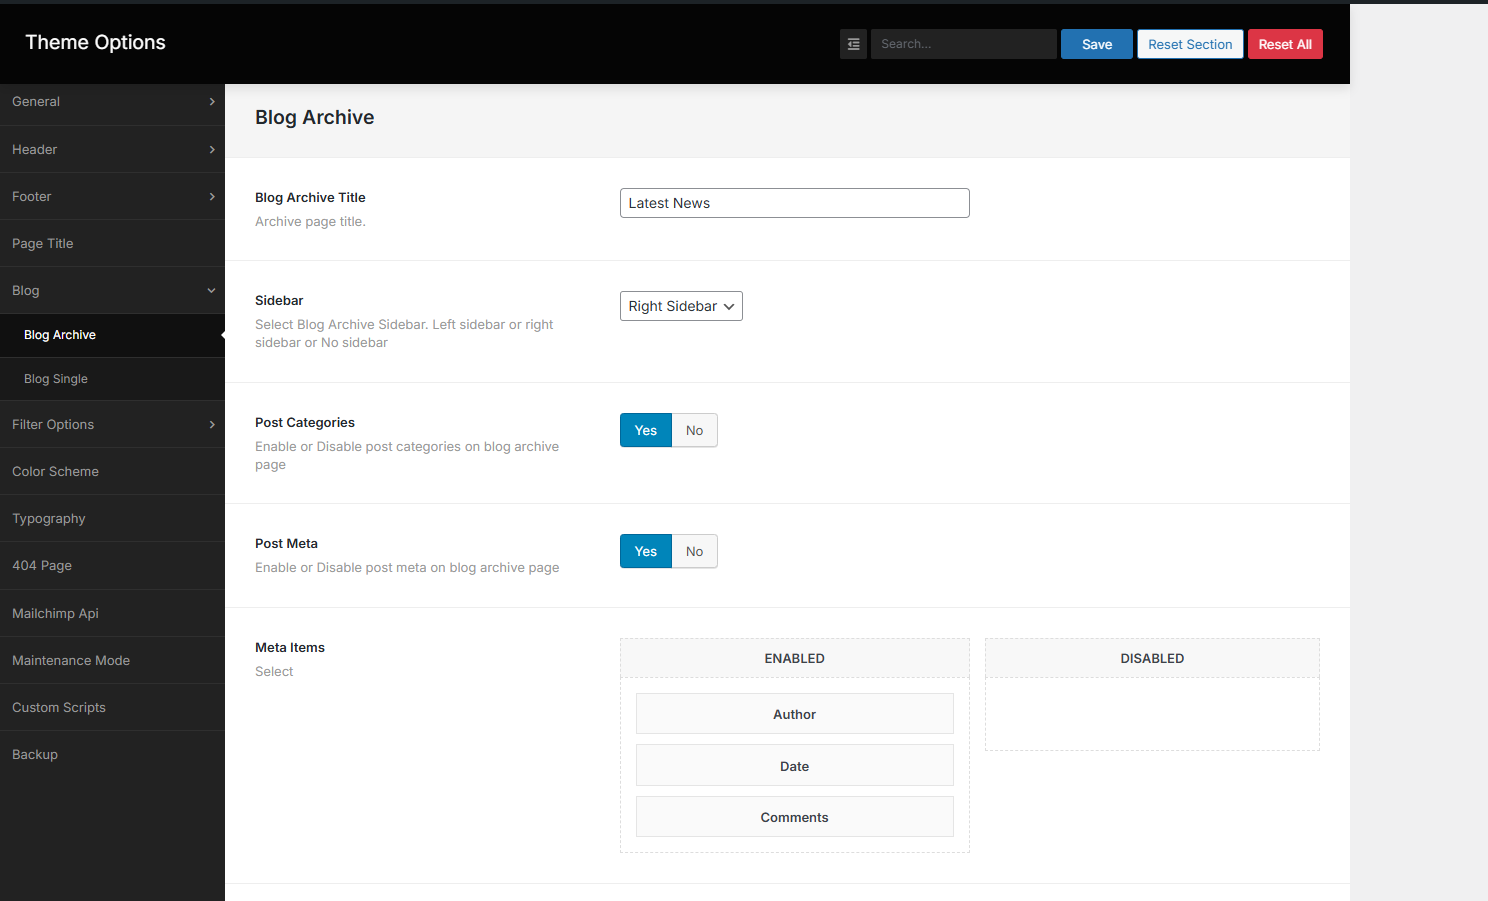
Task: Select Yes for Post Meta
Action: click(646, 552)
